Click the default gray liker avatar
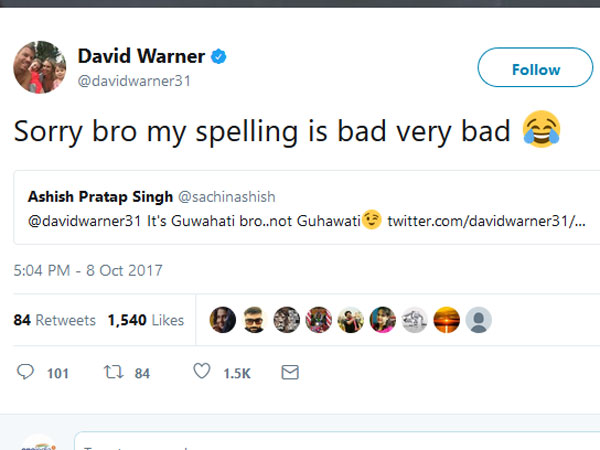This screenshot has height=450, width=600. click(479, 320)
